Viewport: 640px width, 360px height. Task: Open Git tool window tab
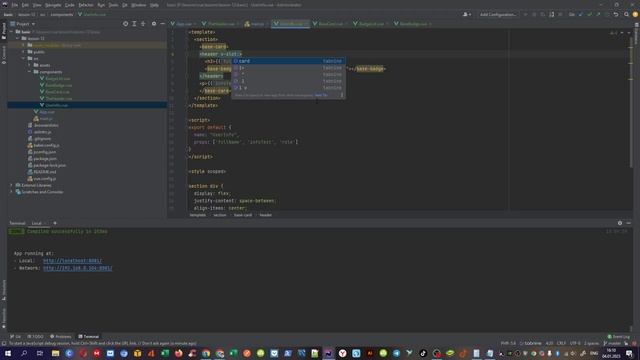pyautogui.click(x=16, y=337)
